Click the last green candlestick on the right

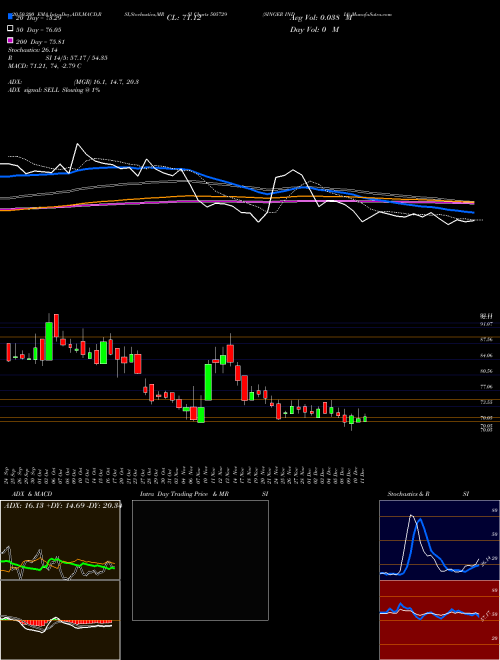pyautogui.click(x=365, y=419)
